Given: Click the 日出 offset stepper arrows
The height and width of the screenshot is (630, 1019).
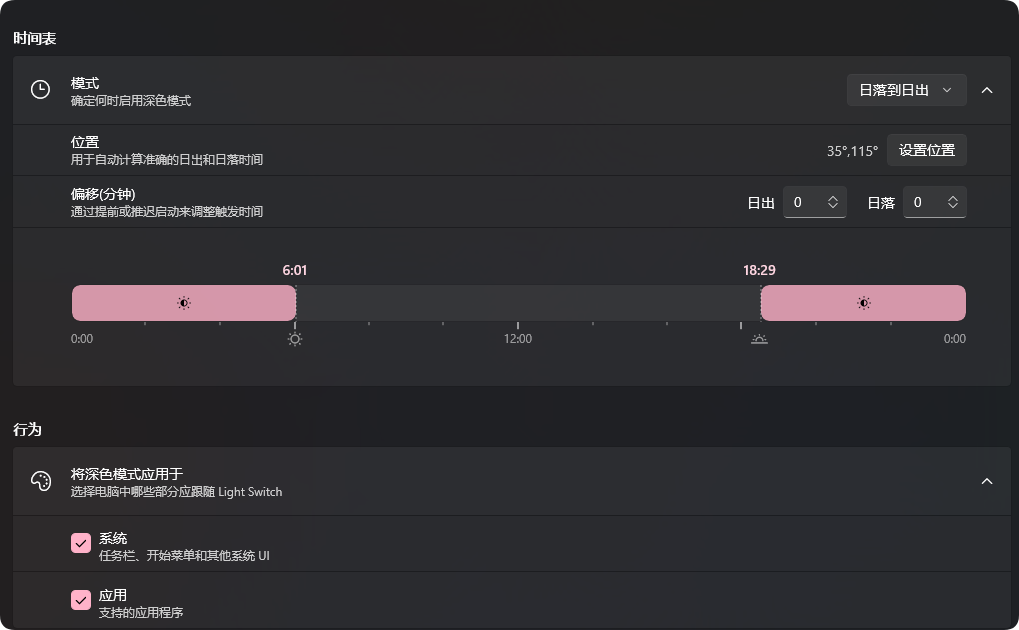Looking at the screenshot, I should coord(832,202).
